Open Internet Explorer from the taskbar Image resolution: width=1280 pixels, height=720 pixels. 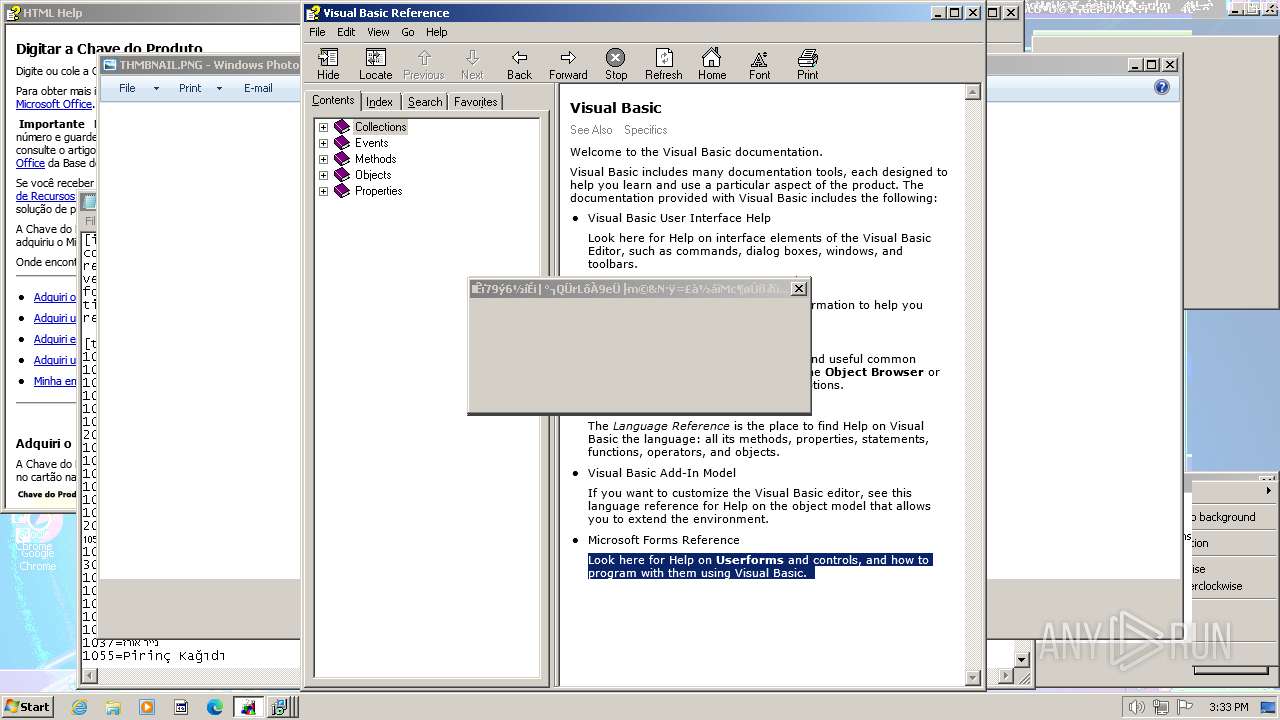(x=79, y=707)
